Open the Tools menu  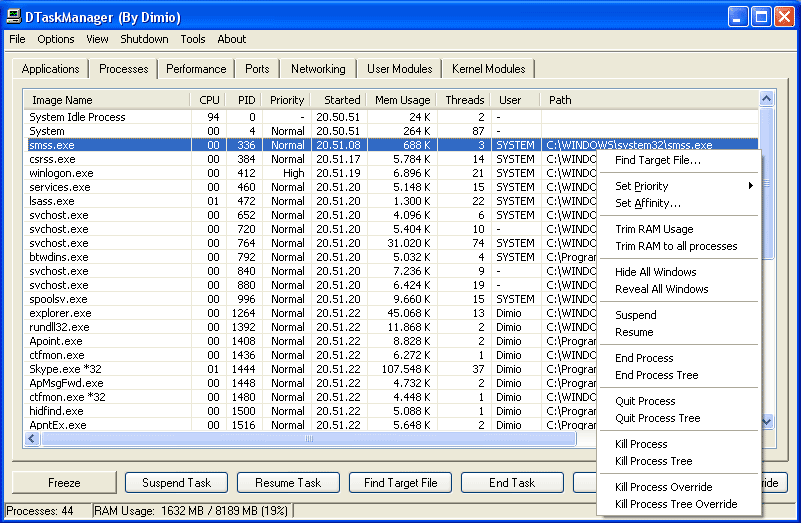point(193,39)
